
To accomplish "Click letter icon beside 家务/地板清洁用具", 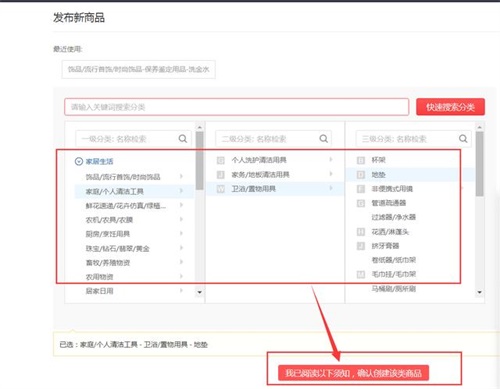I will click(221, 175).
